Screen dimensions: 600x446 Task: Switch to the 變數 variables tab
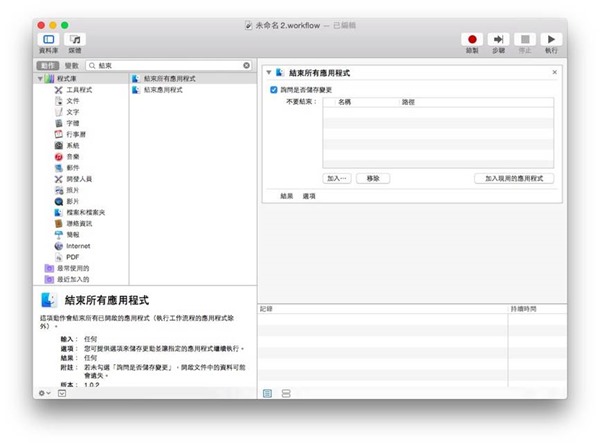coord(74,65)
